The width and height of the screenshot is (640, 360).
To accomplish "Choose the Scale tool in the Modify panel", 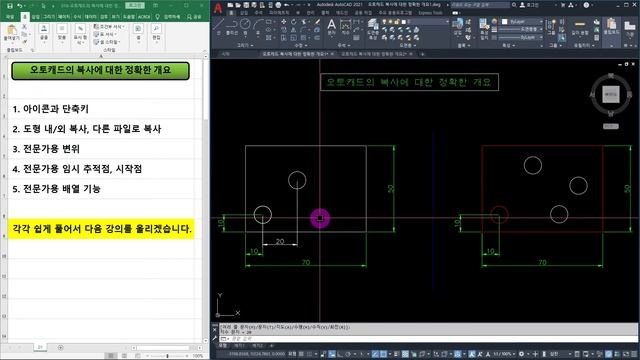I will pos(294,38).
